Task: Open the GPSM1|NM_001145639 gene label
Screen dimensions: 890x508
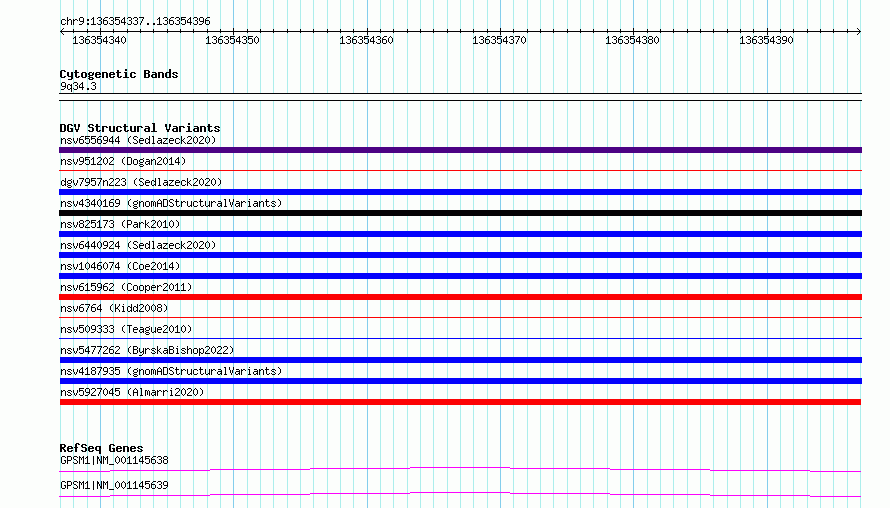Action: click(114, 485)
